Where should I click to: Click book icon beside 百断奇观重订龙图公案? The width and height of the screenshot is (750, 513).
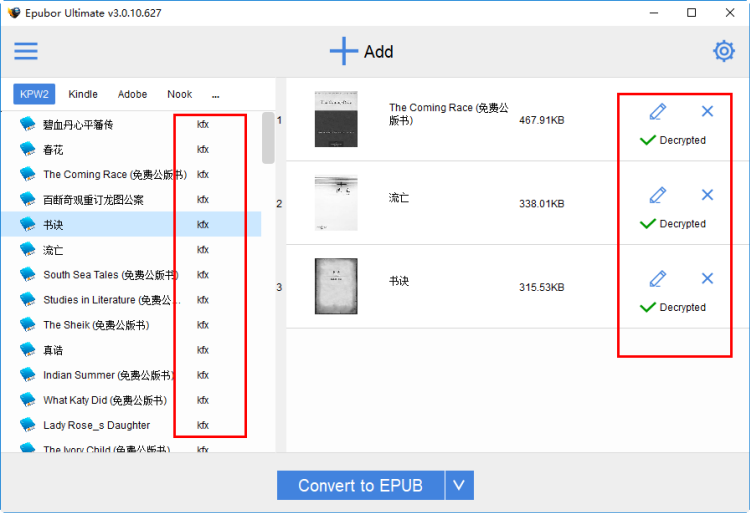(x=27, y=199)
